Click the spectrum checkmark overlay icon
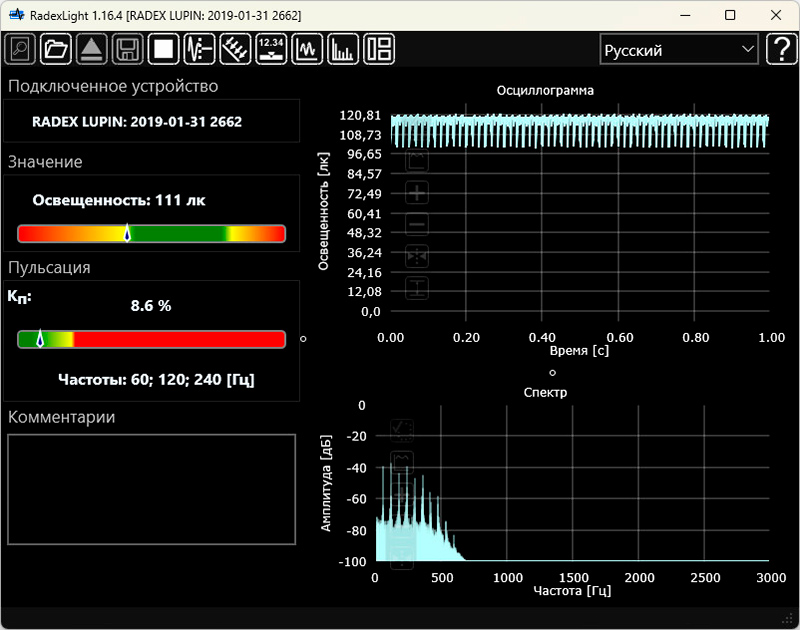The image size is (800, 630). (402, 430)
